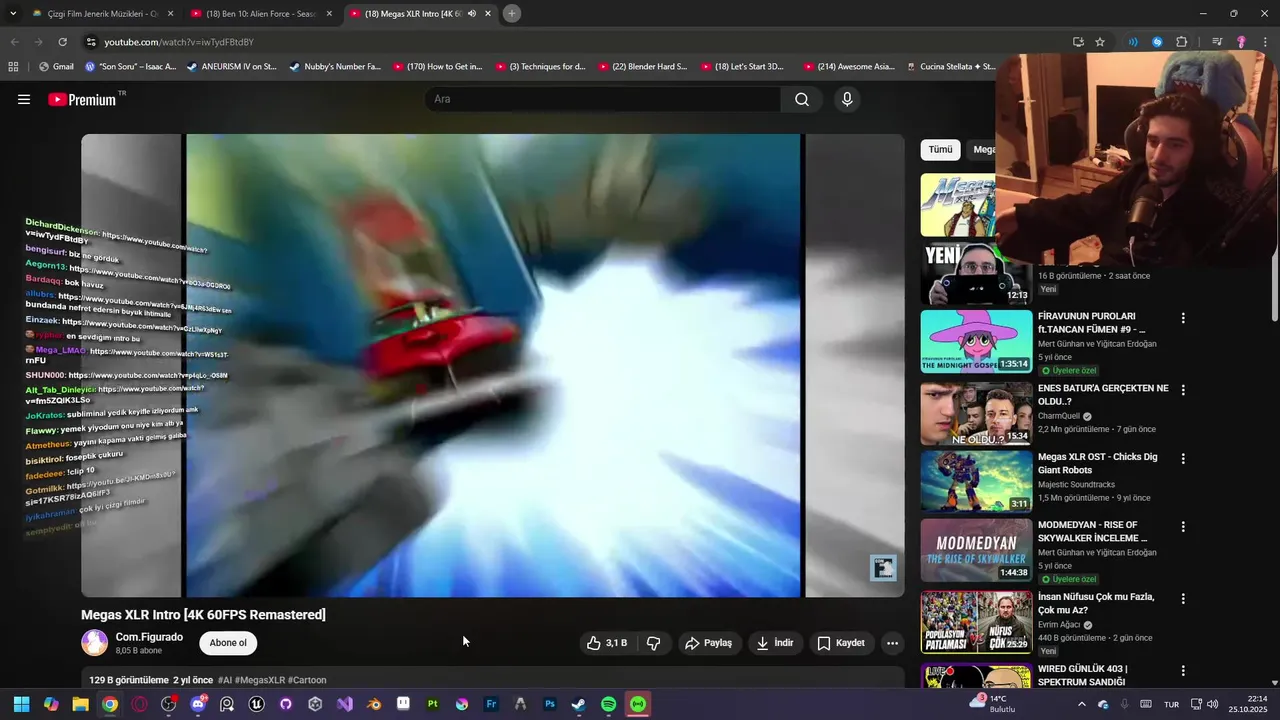Image resolution: width=1280 pixels, height=720 pixels.
Task: Open more actions ellipsis below video
Action: [x=892, y=643]
